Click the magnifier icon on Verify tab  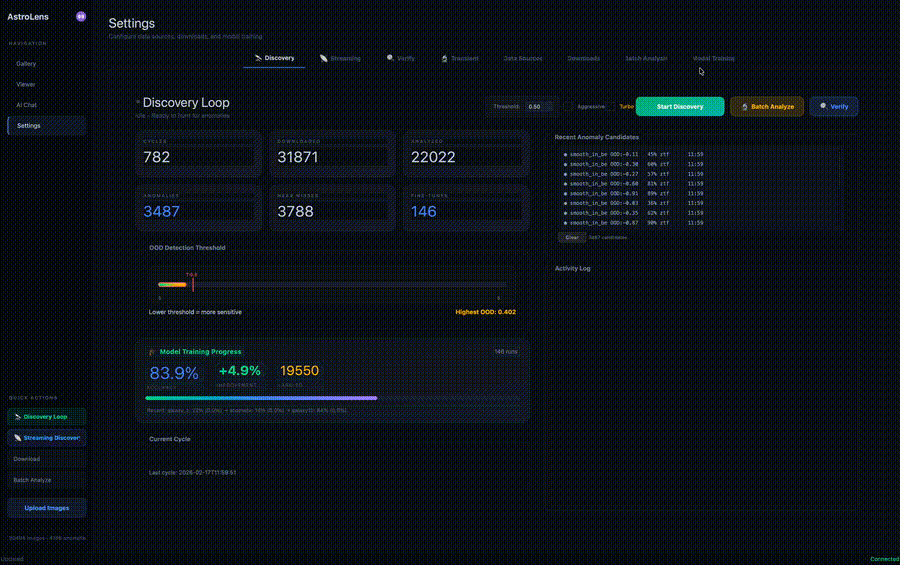click(x=390, y=58)
